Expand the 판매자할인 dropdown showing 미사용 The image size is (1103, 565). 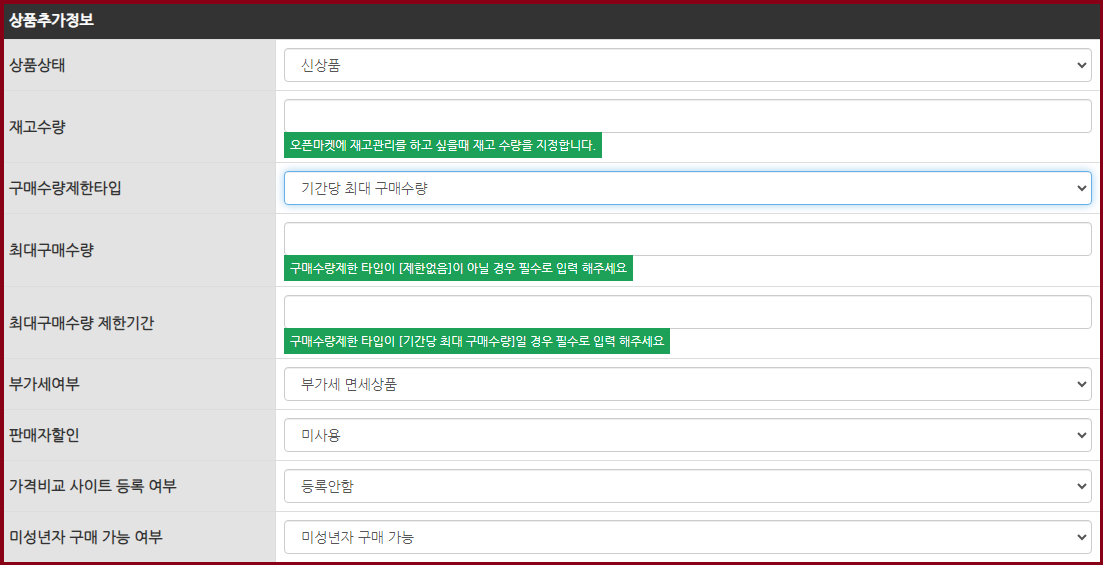[x=687, y=435]
